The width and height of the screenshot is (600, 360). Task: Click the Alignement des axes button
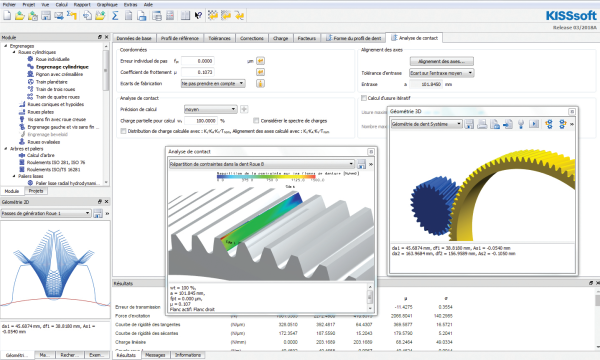(442, 61)
